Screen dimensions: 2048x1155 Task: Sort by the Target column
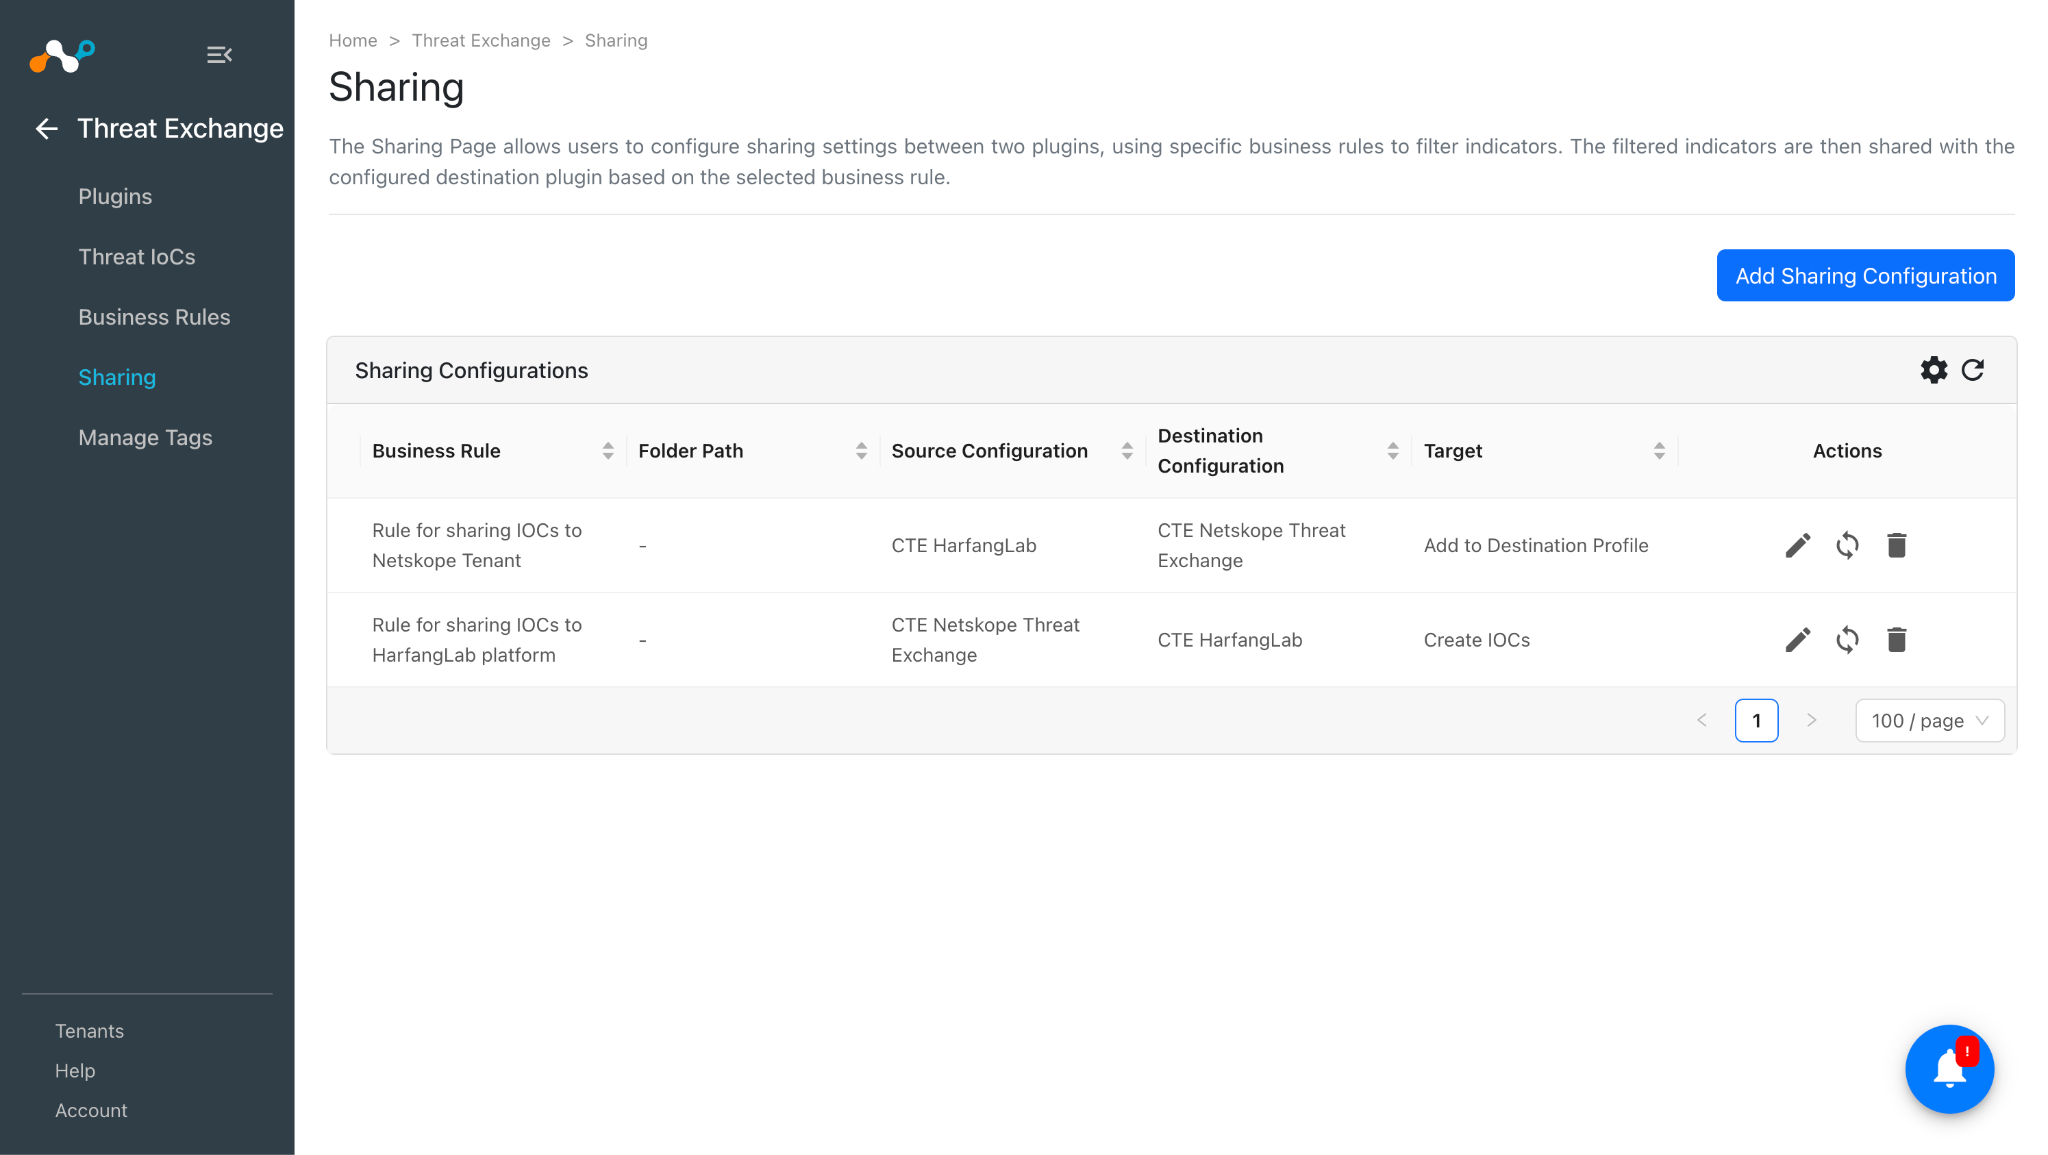[x=1659, y=451]
